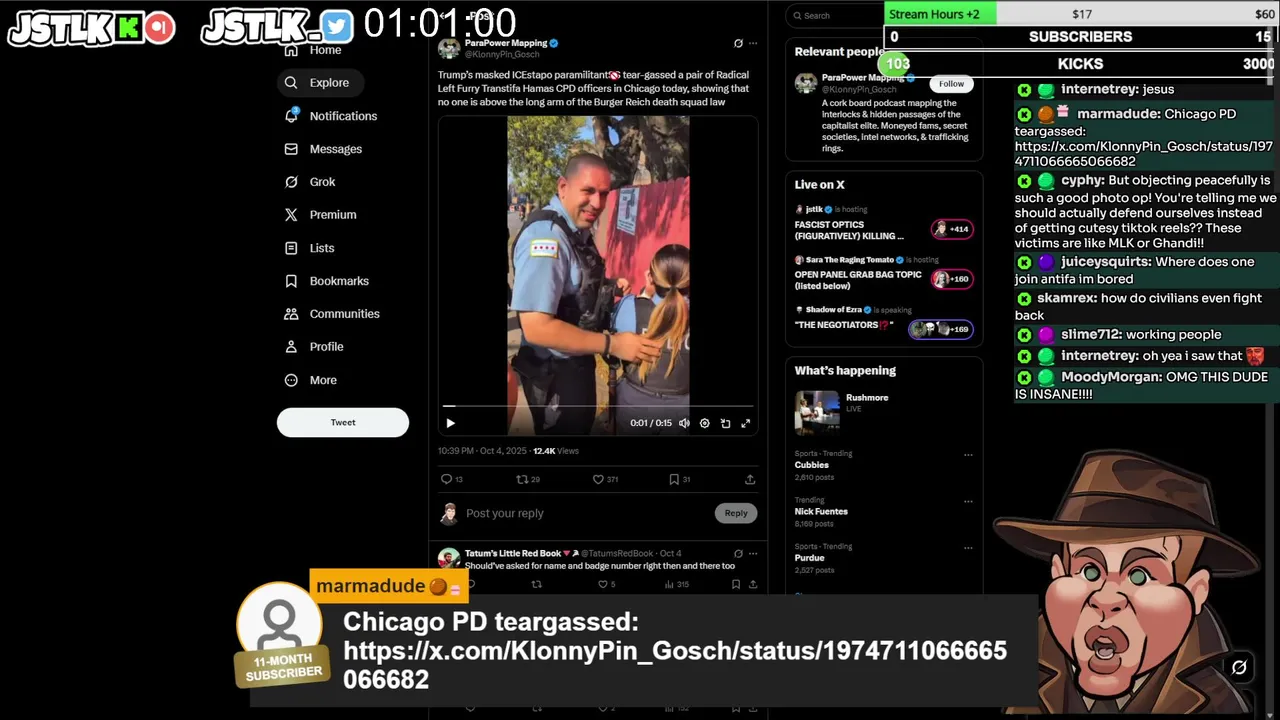Like the post with 371 likes
Image resolution: width=1280 pixels, height=720 pixels.
[605, 479]
